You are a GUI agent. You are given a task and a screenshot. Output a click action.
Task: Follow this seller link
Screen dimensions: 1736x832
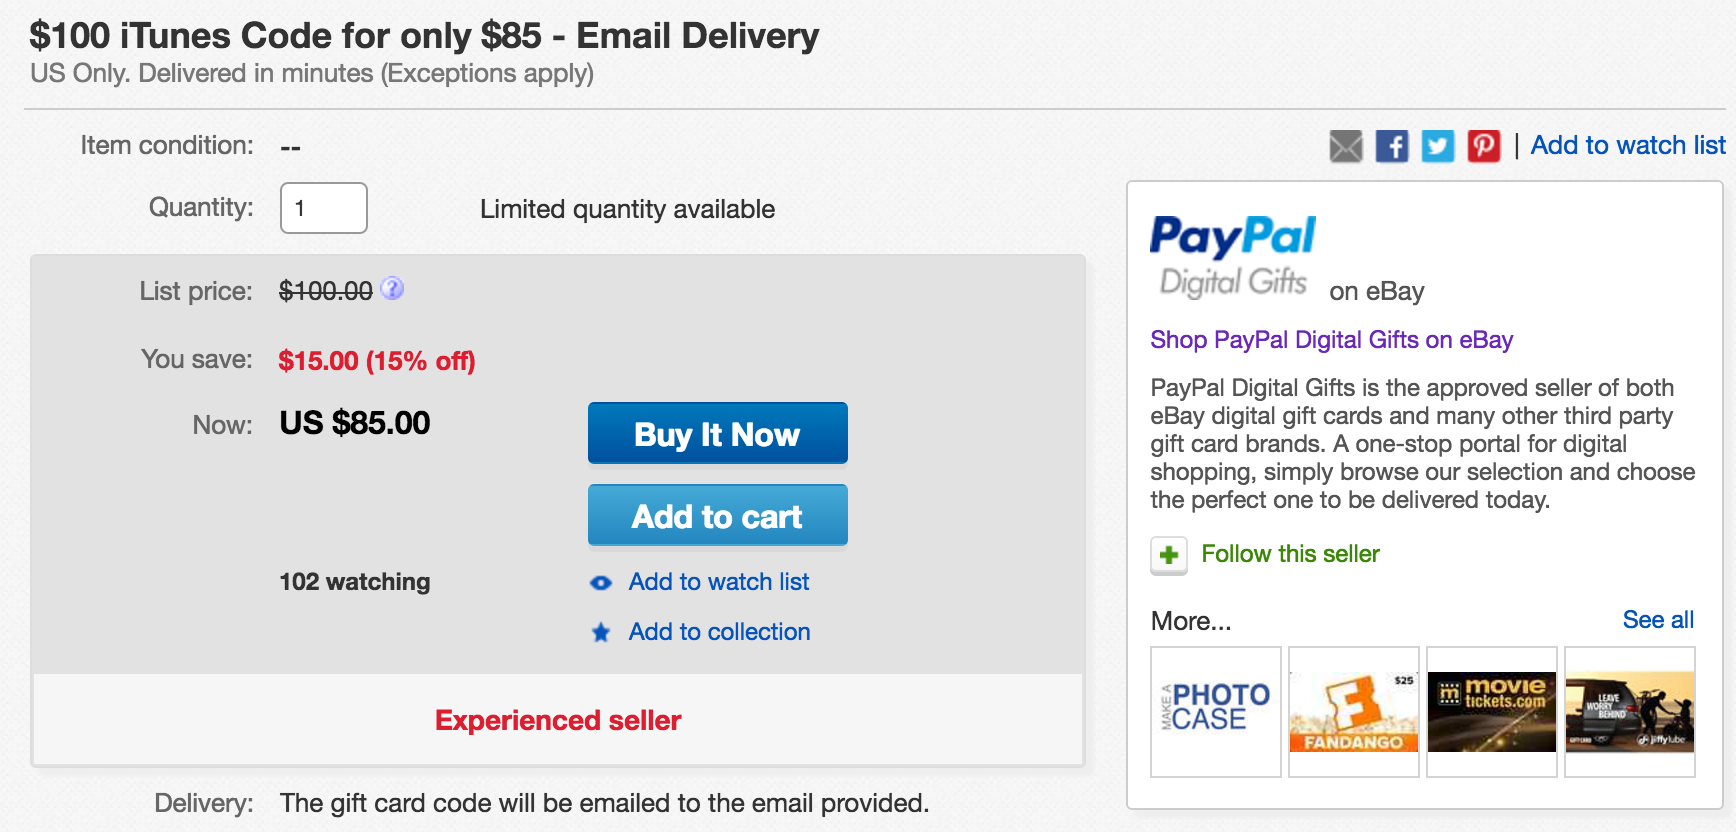coord(1290,554)
